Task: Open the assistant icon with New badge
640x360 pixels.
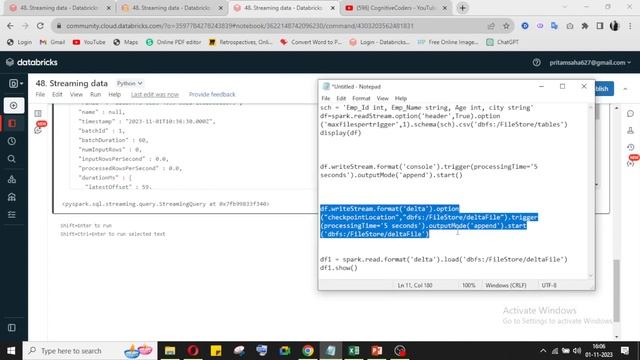Action: pos(38,130)
